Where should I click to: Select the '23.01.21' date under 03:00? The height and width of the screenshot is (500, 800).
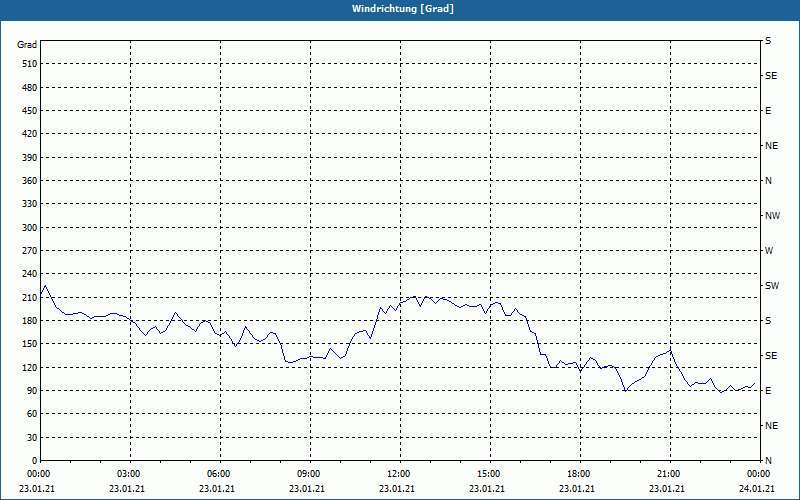[x=127, y=489]
